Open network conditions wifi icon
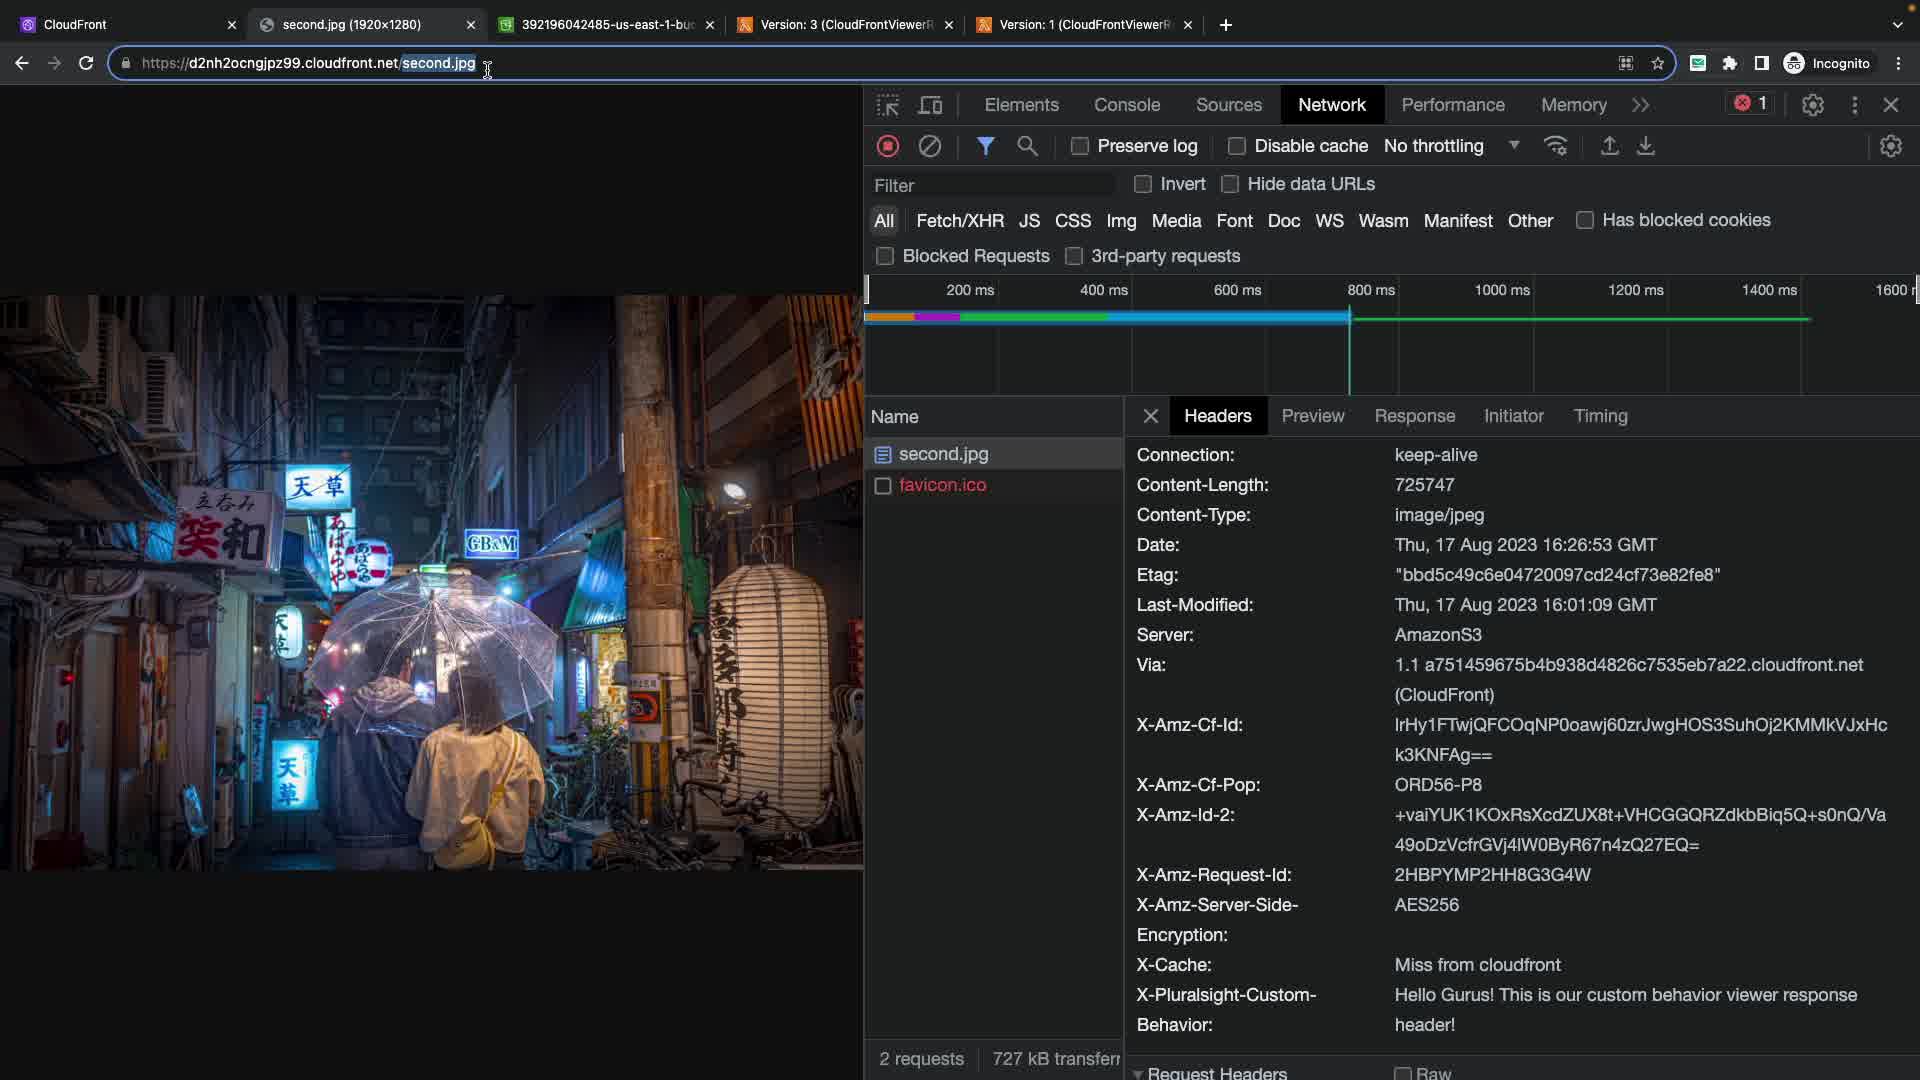The width and height of the screenshot is (1920, 1080). pyautogui.click(x=1555, y=146)
